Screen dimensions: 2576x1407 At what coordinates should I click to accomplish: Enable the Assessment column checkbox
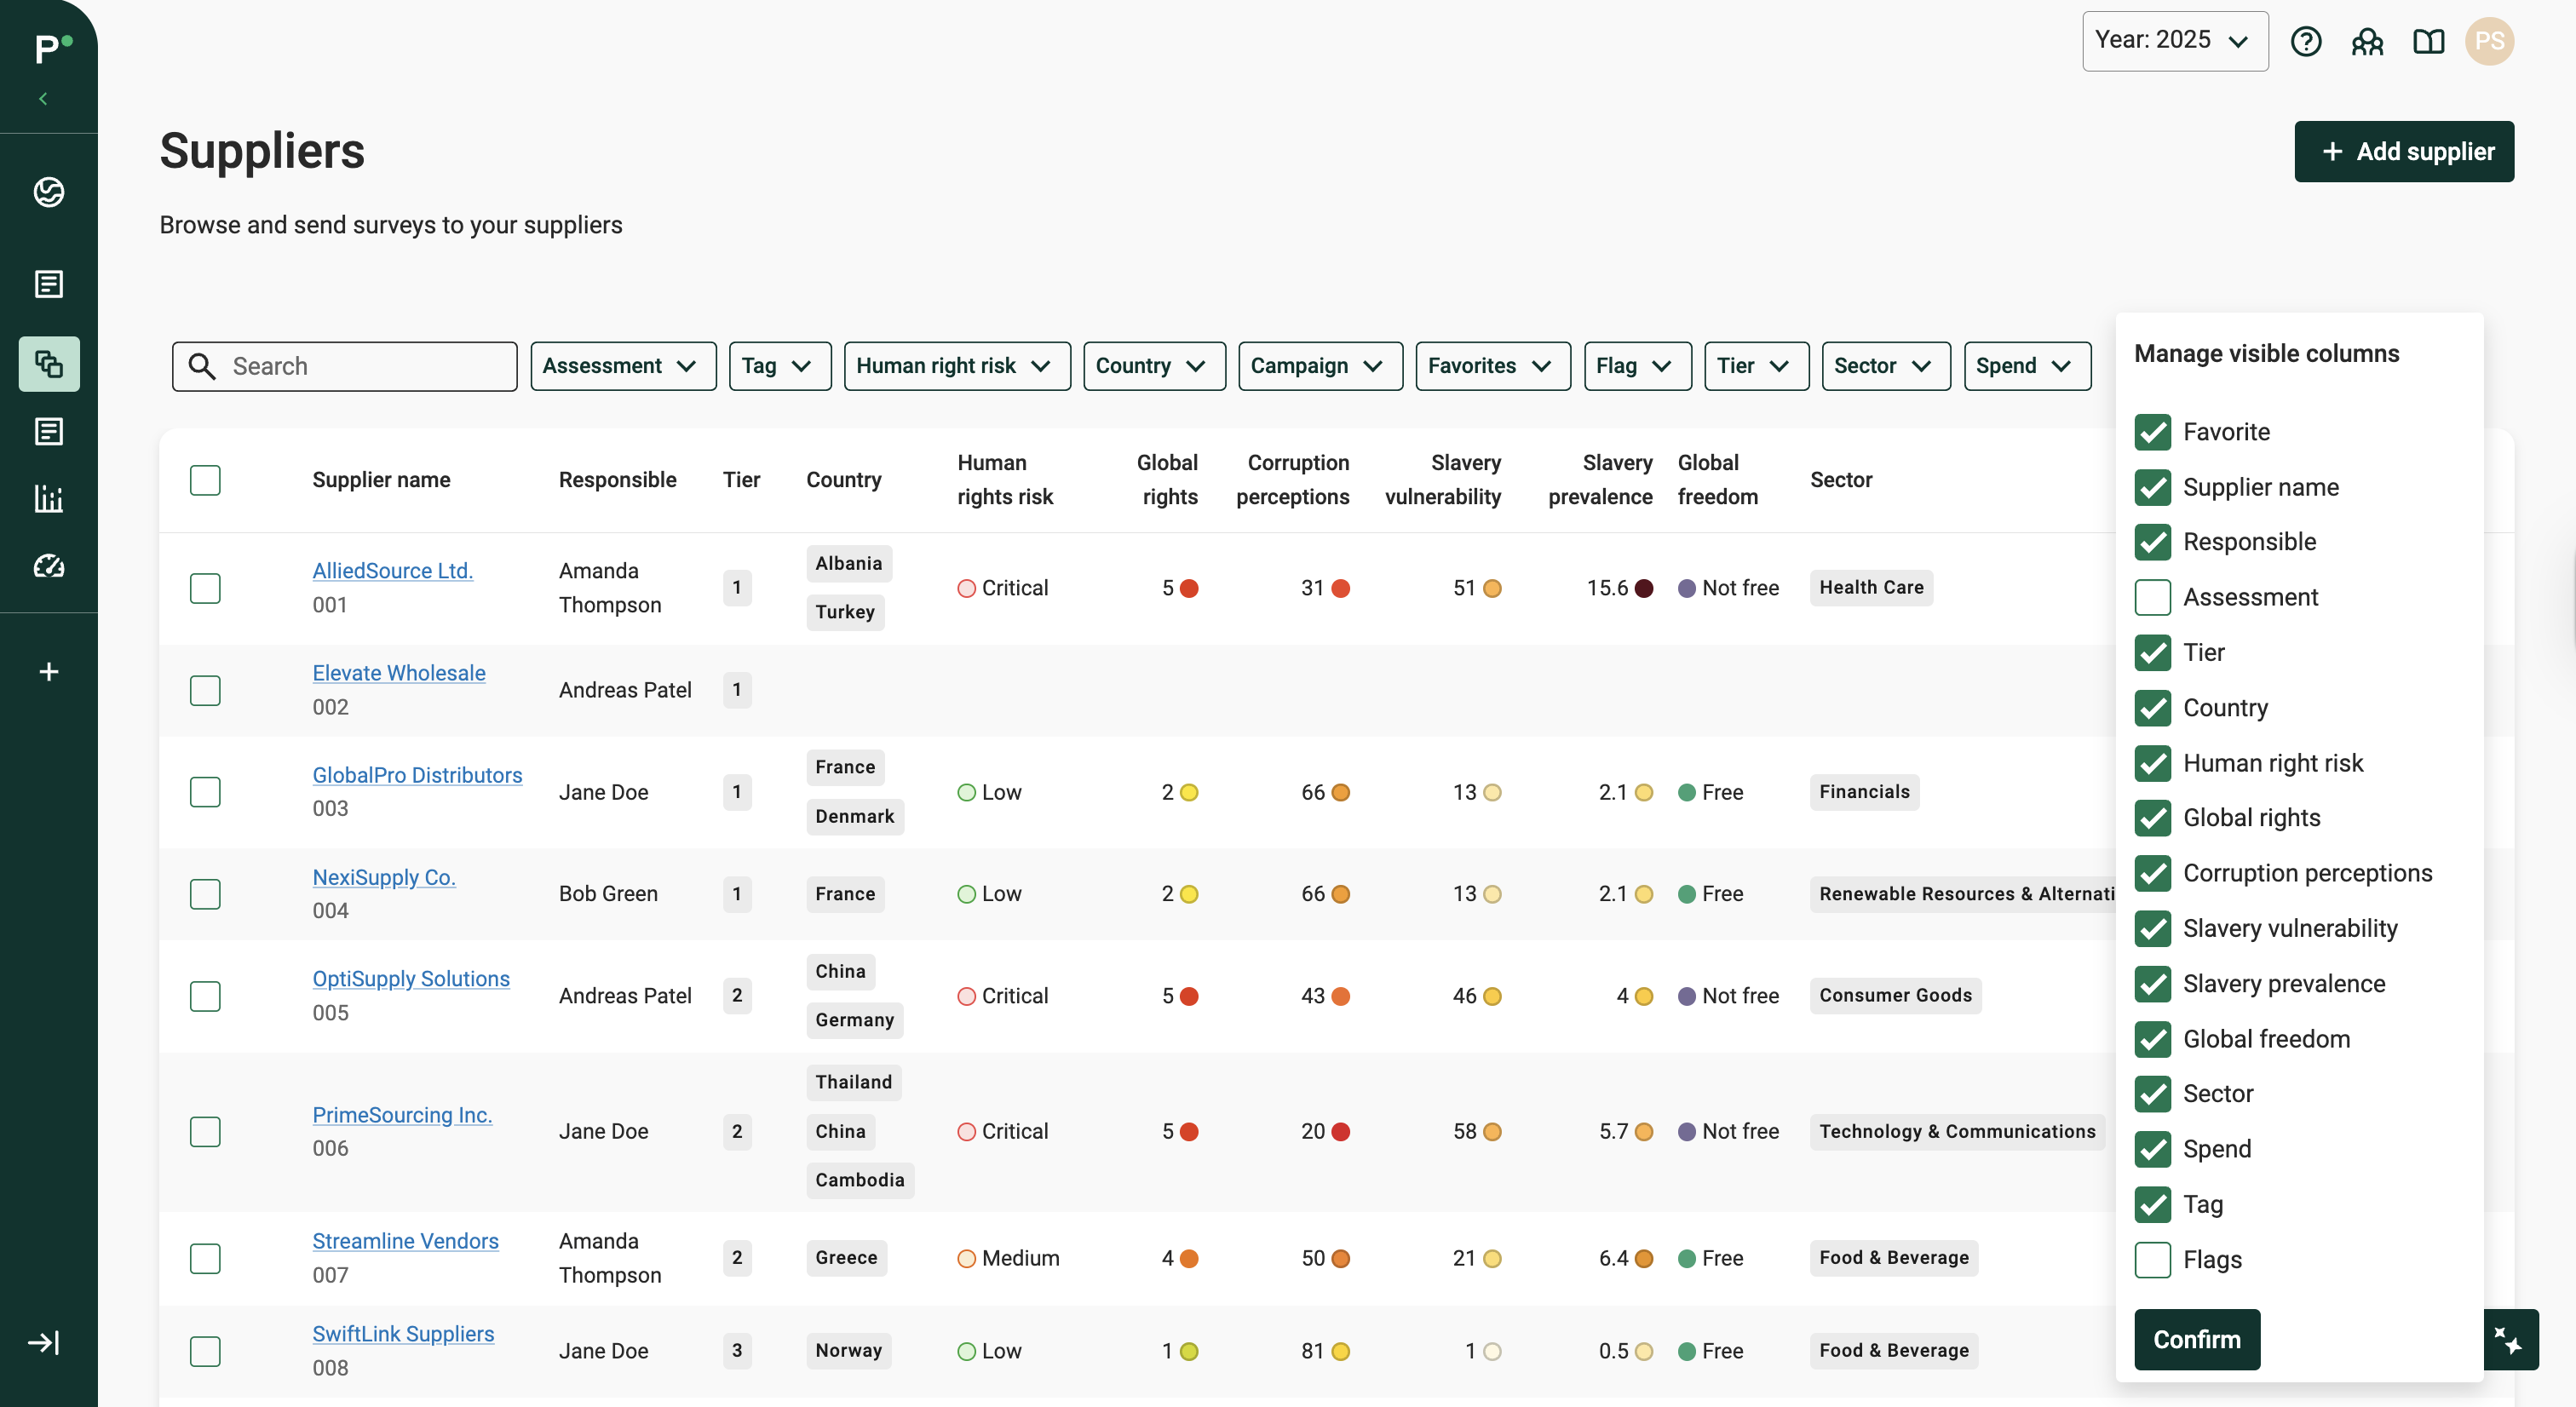(x=2152, y=597)
